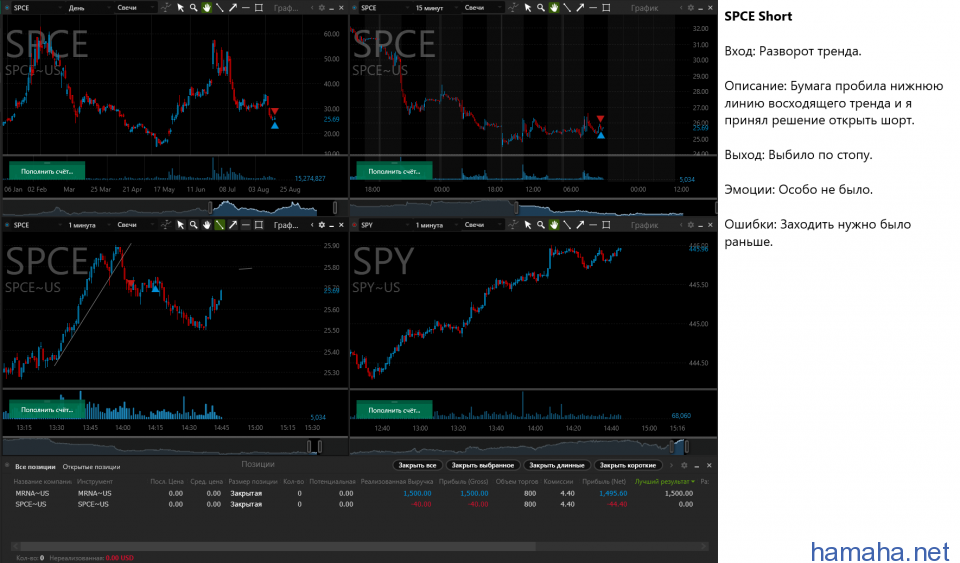
Task: Activate zoom magnifier in SPY chart
Action: point(541,225)
